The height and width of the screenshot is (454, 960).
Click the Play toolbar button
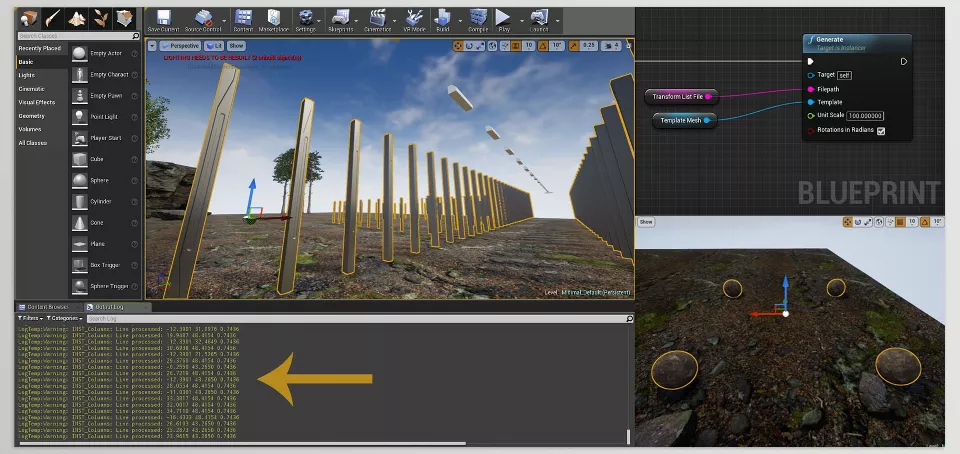pos(503,18)
